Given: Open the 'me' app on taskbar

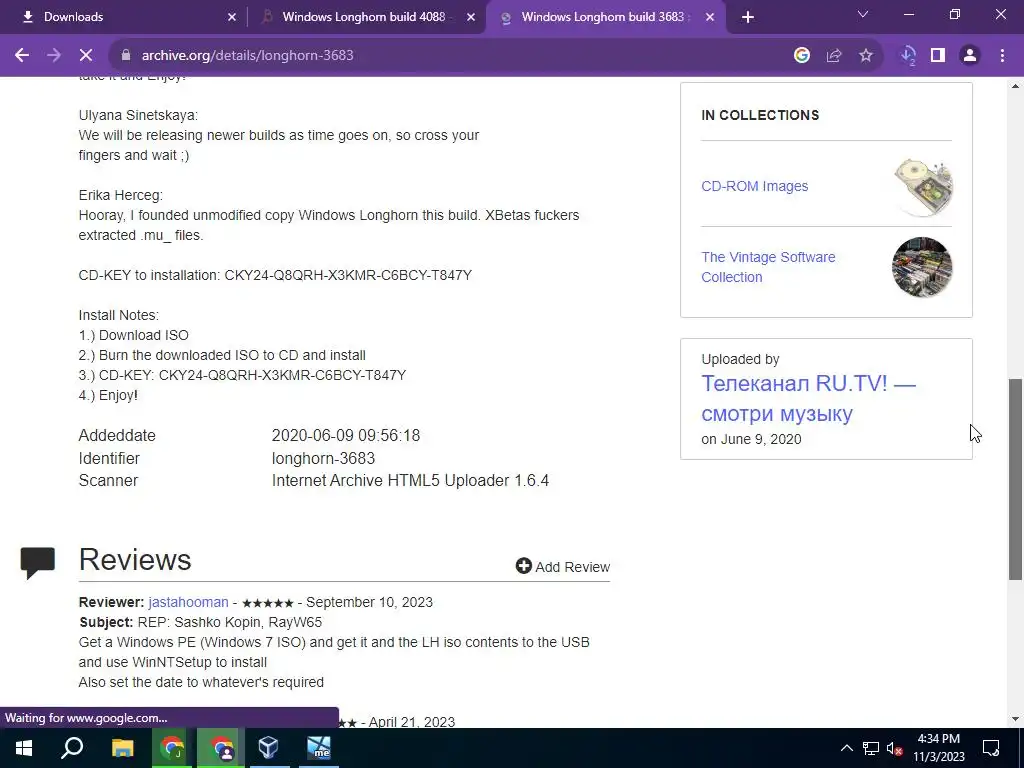Looking at the screenshot, I should pyautogui.click(x=319, y=748).
